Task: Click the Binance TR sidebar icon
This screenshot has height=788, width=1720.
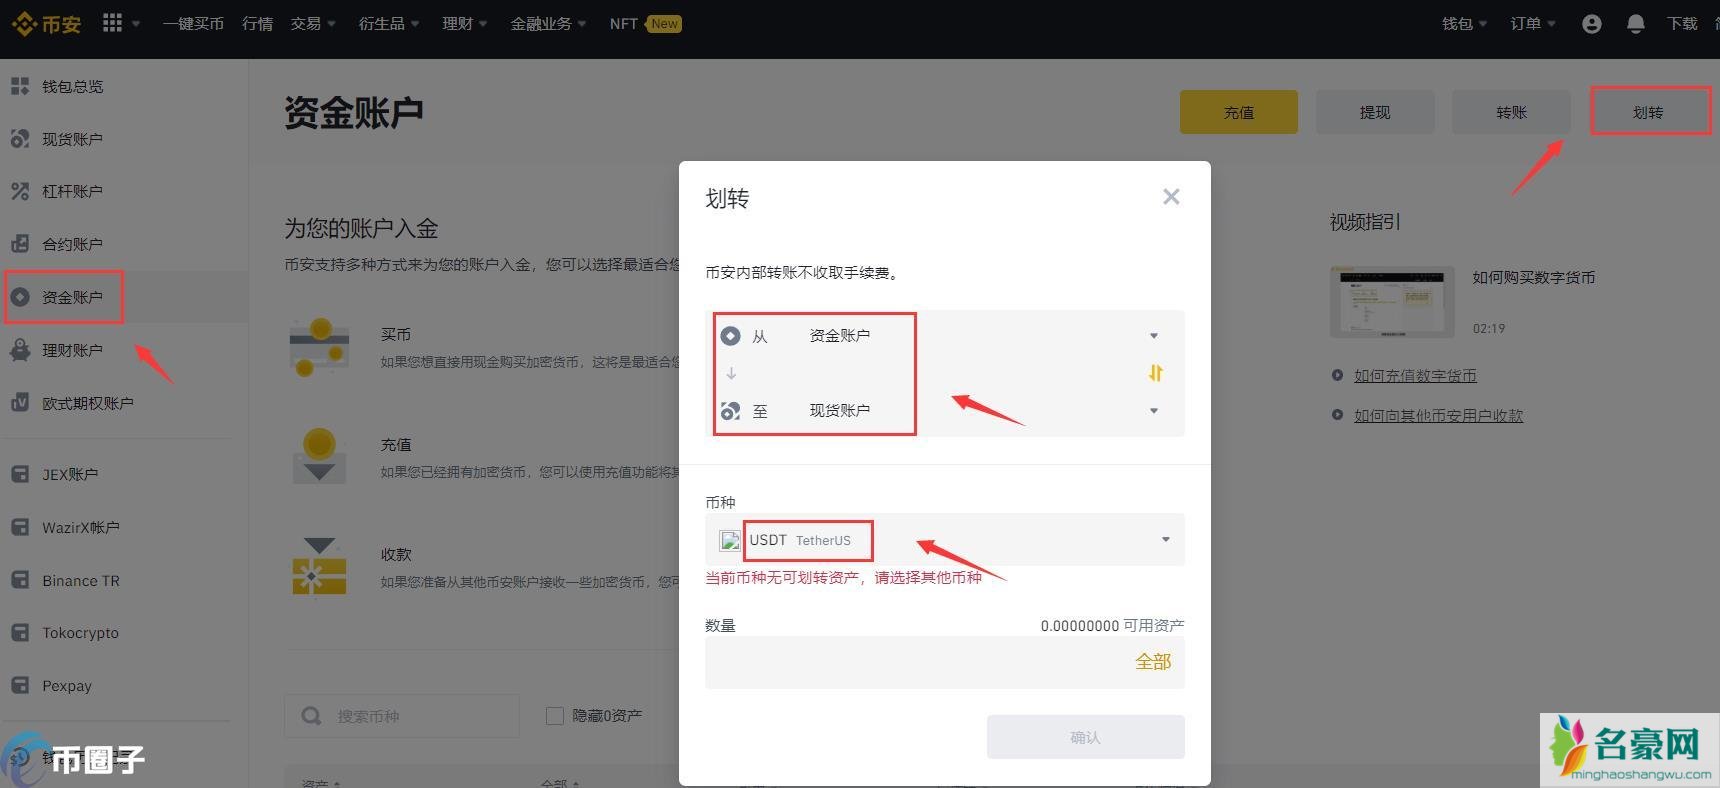Action: pos(20,580)
